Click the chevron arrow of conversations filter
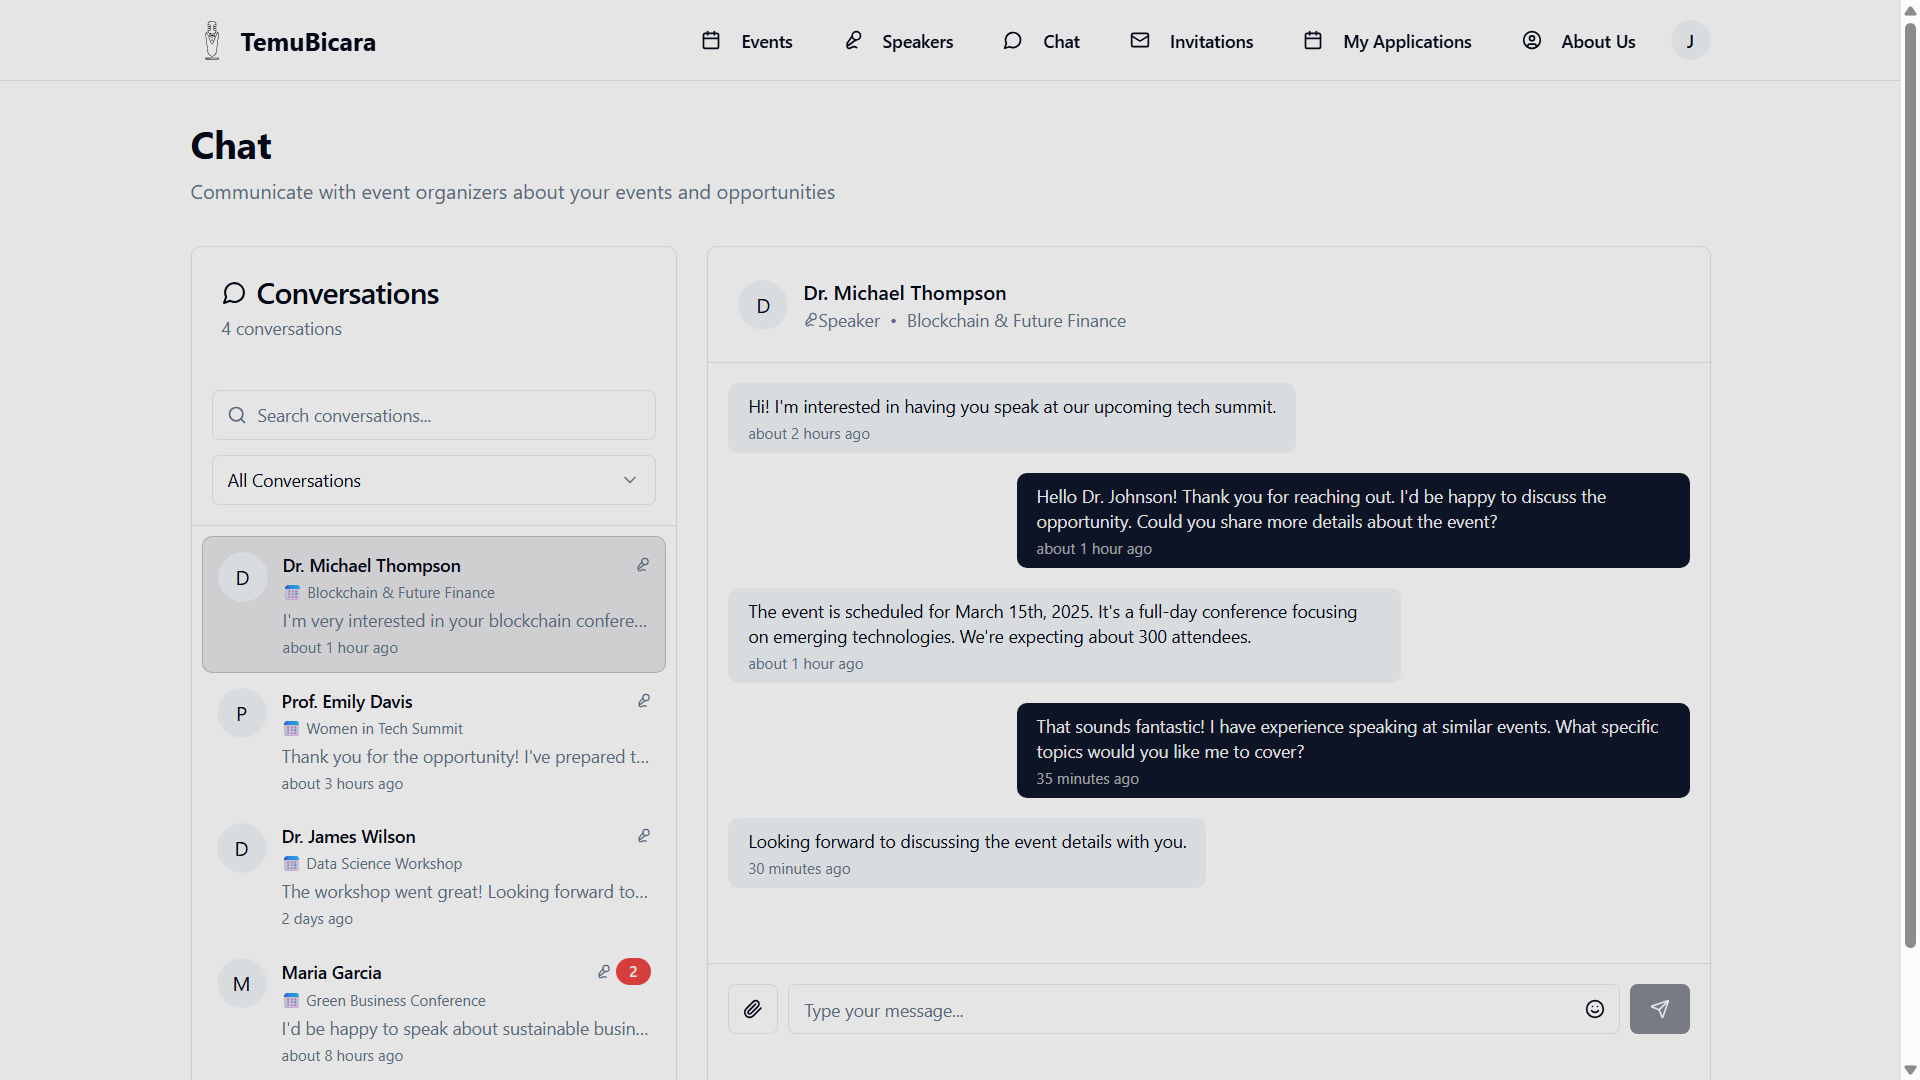Screen dimensions: 1920x1080 pyautogui.click(x=630, y=480)
